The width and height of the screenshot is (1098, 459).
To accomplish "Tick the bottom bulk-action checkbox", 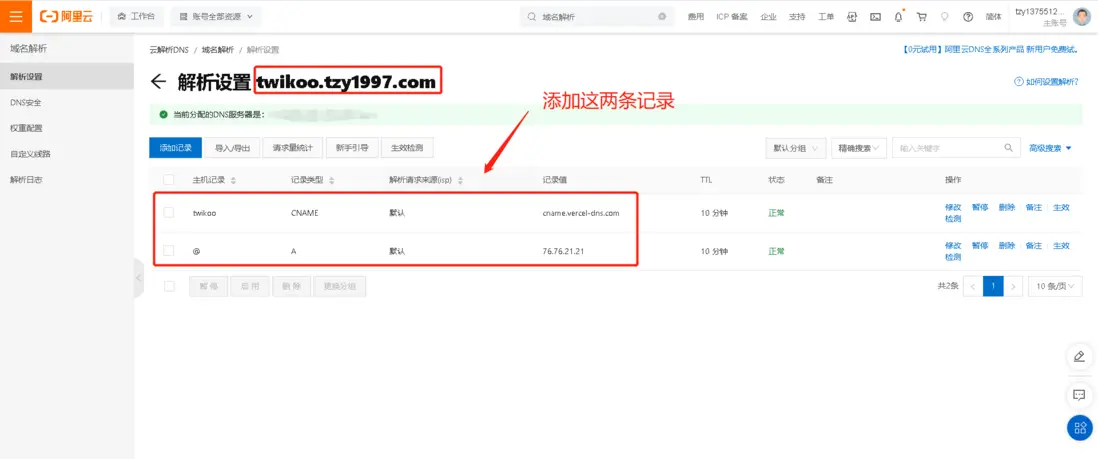I will pos(169,286).
